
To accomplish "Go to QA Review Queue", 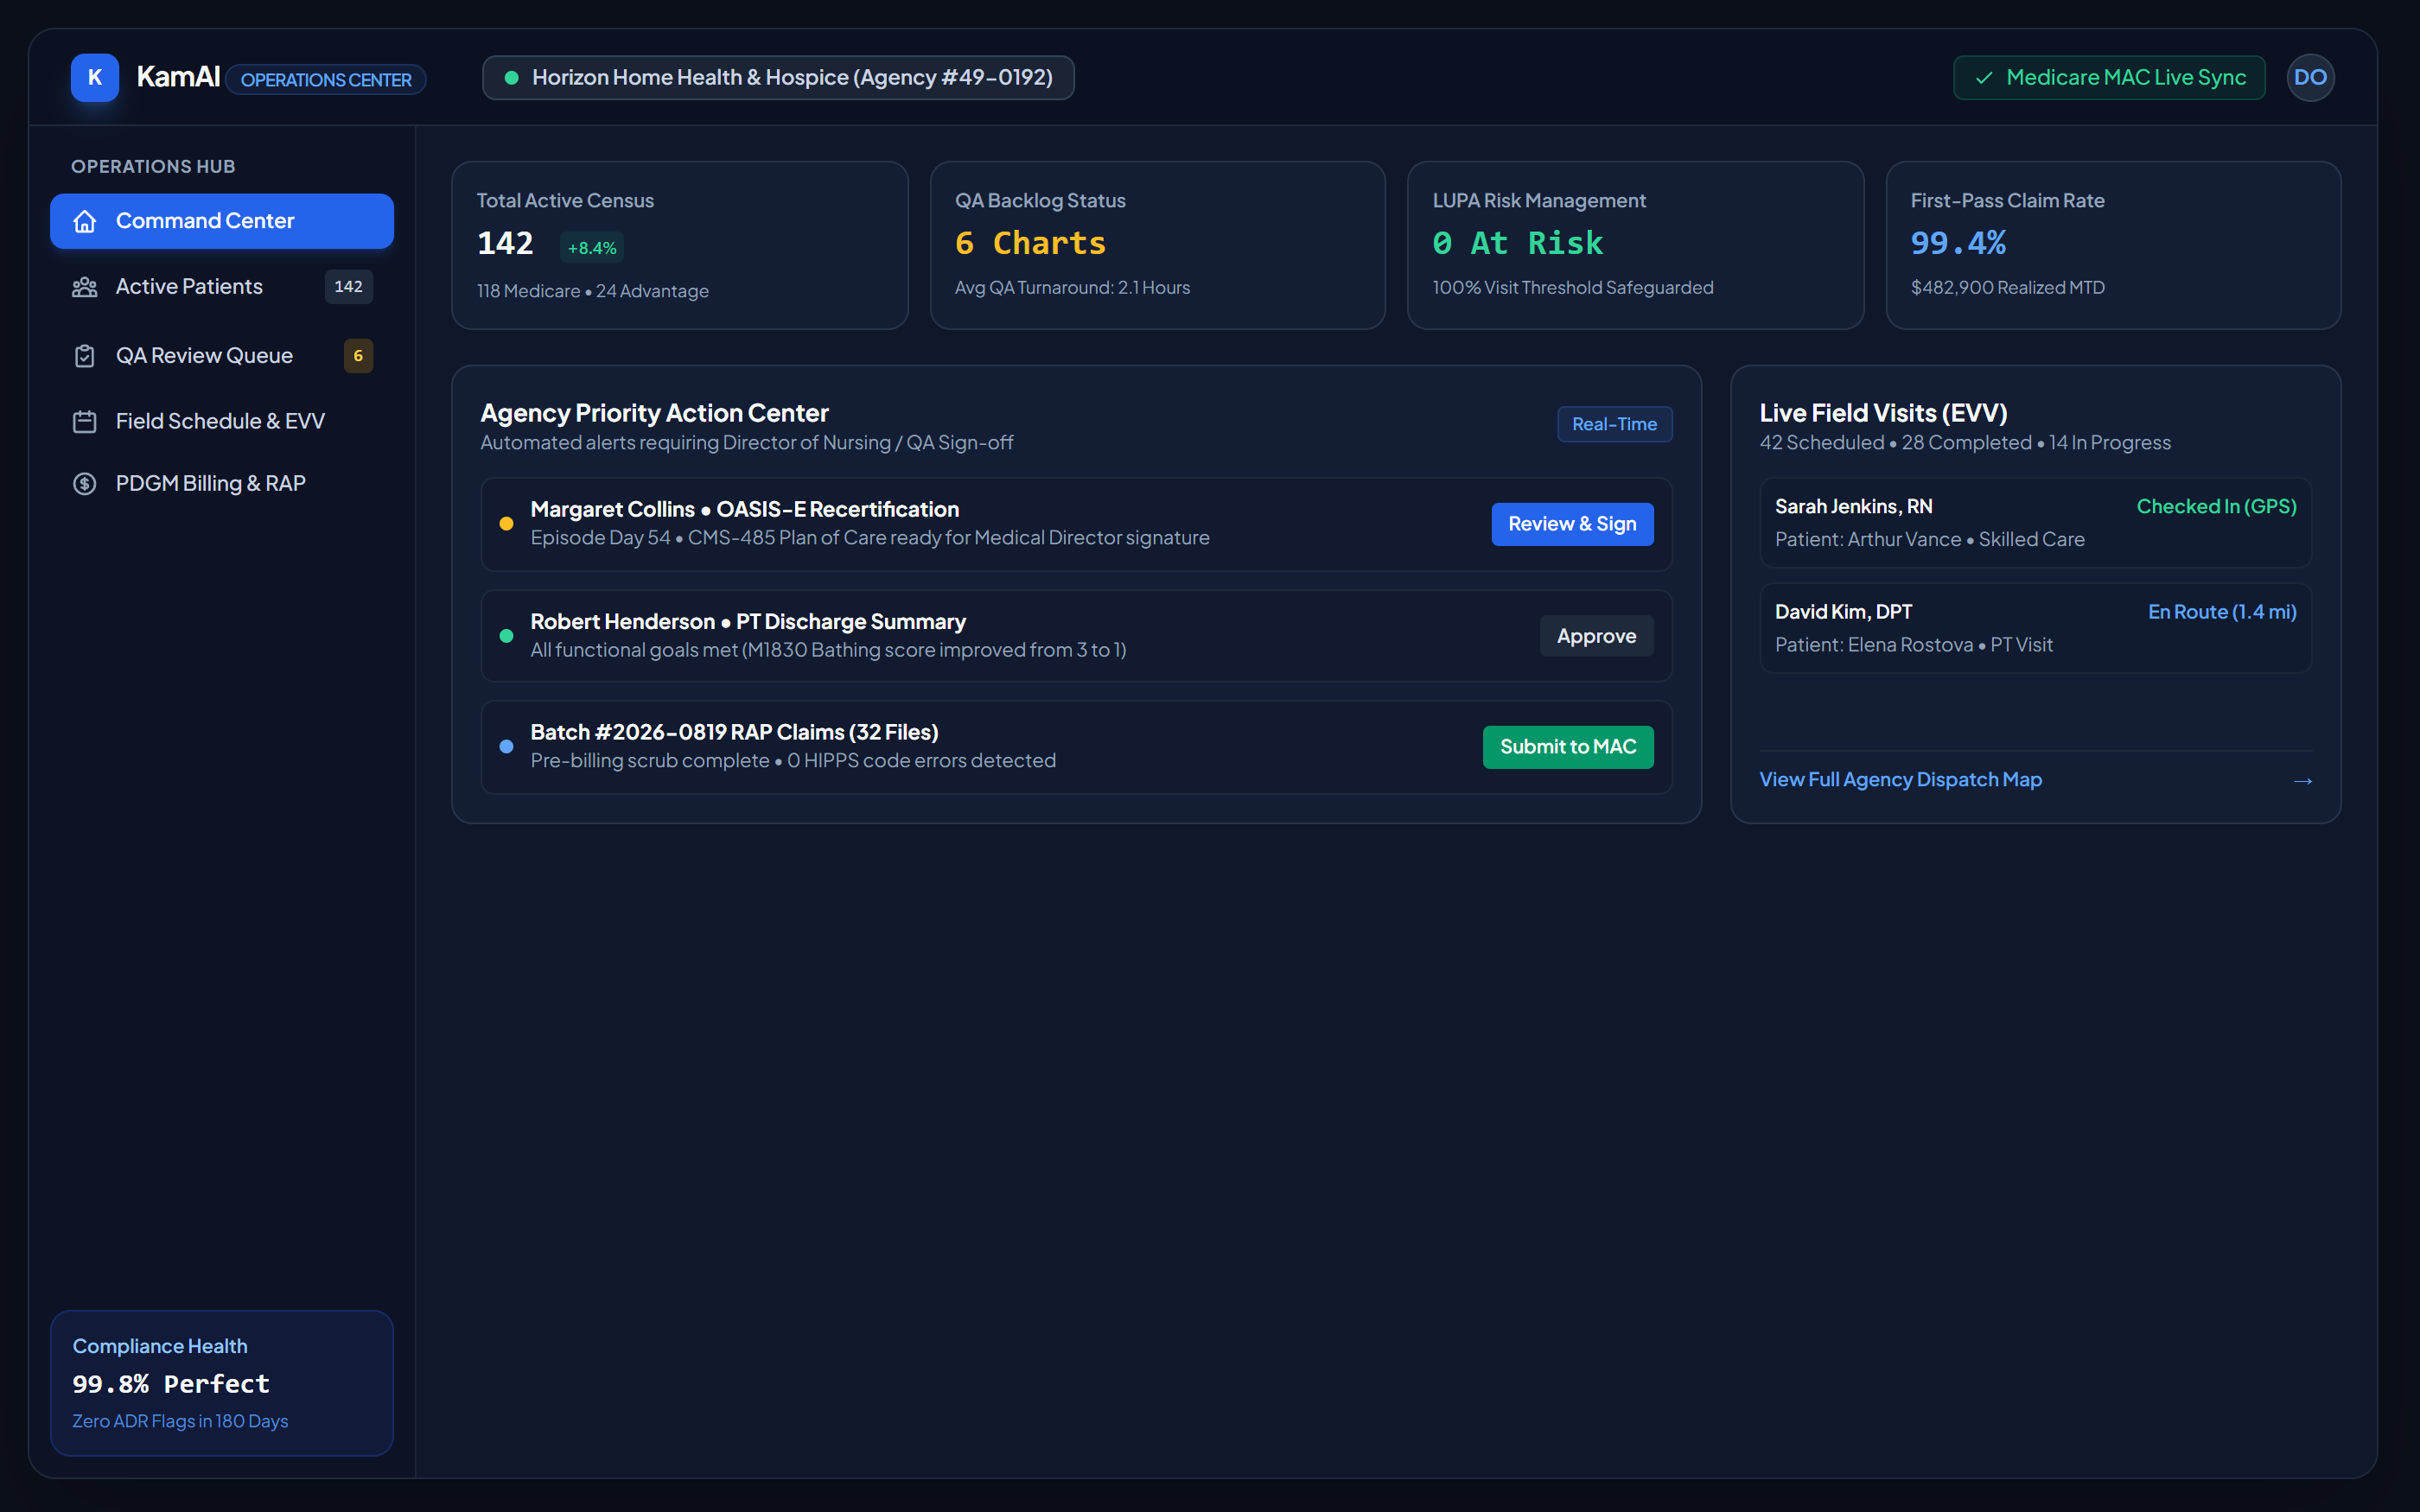I will (x=222, y=356).
